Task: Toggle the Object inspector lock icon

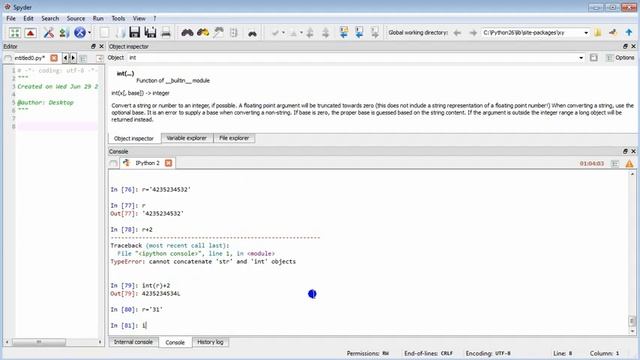Action: [x=594, y=58]
